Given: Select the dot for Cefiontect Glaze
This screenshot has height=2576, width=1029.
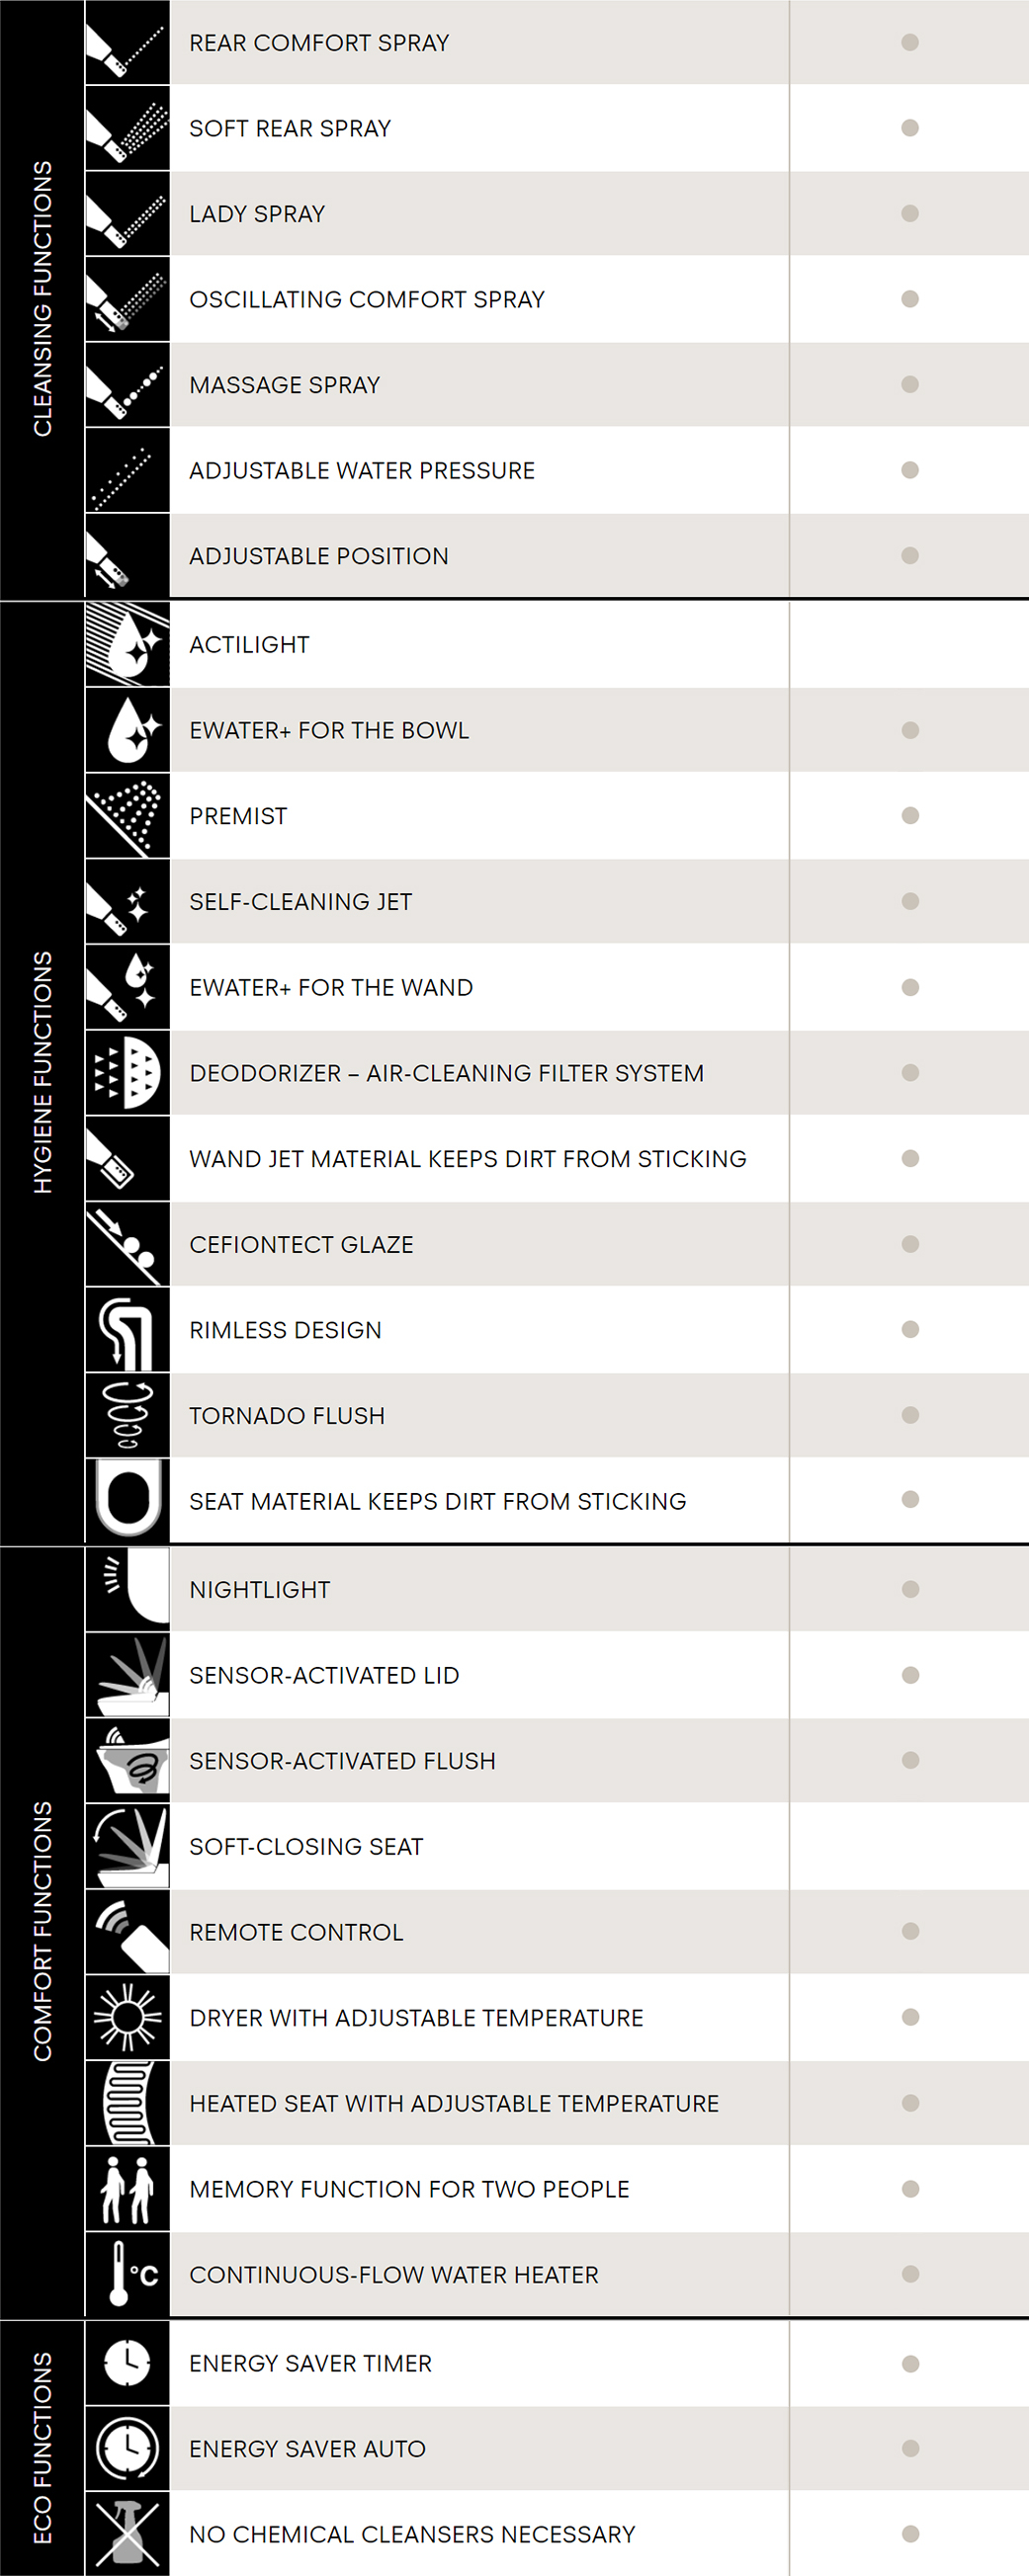Looking at the screenshot, I should (910, 1244).
